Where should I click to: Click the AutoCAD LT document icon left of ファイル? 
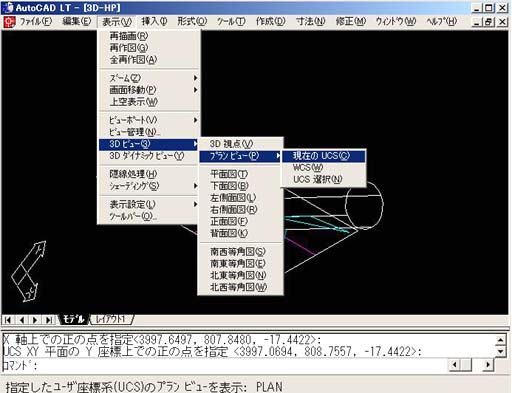pos(9,22)
